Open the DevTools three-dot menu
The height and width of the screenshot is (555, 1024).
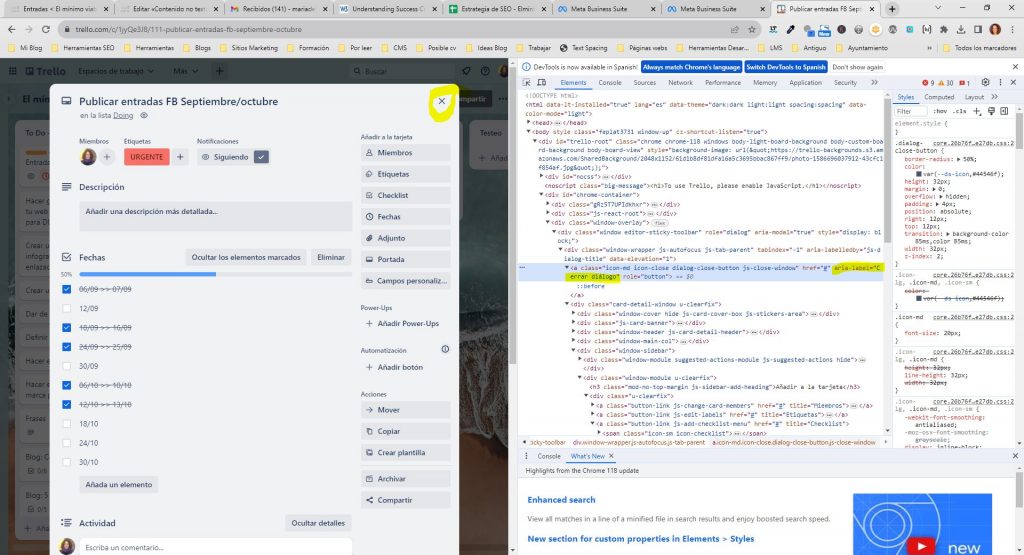coord(1000,83)
